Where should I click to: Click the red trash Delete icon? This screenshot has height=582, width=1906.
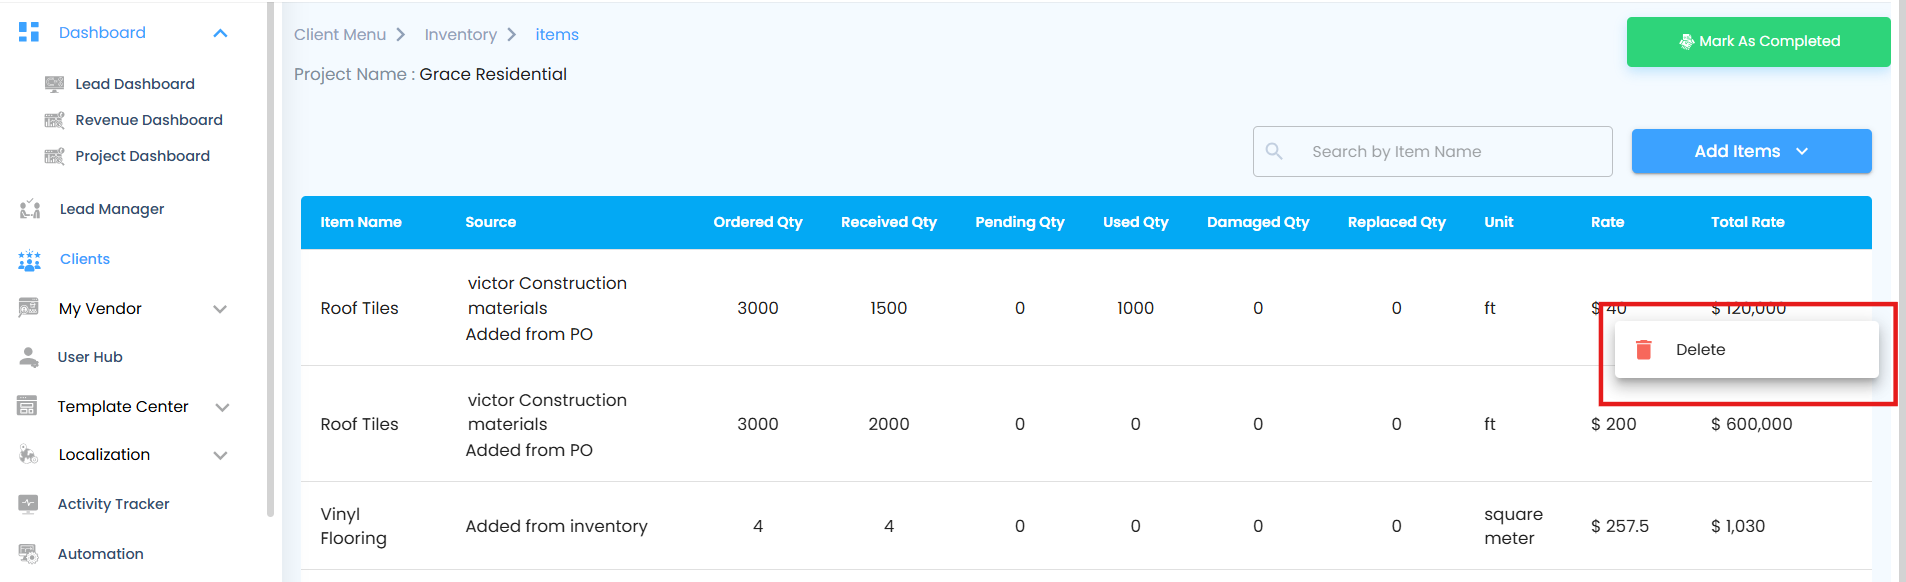[x=1643, y=350]
